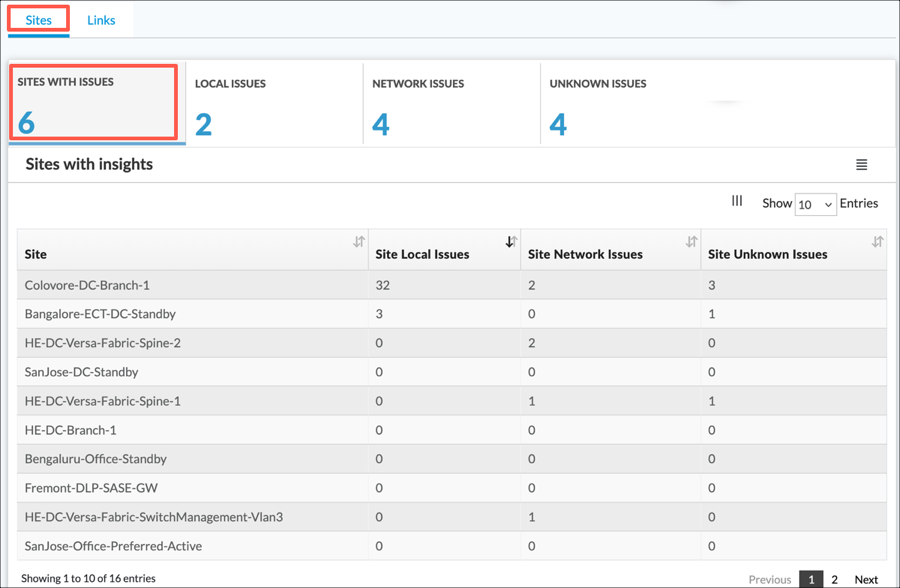Click the hamburger menu icon beside Sites with insights
Image resolution: width=900 pixels, height=588 pixels.
(x=861, y=165)
